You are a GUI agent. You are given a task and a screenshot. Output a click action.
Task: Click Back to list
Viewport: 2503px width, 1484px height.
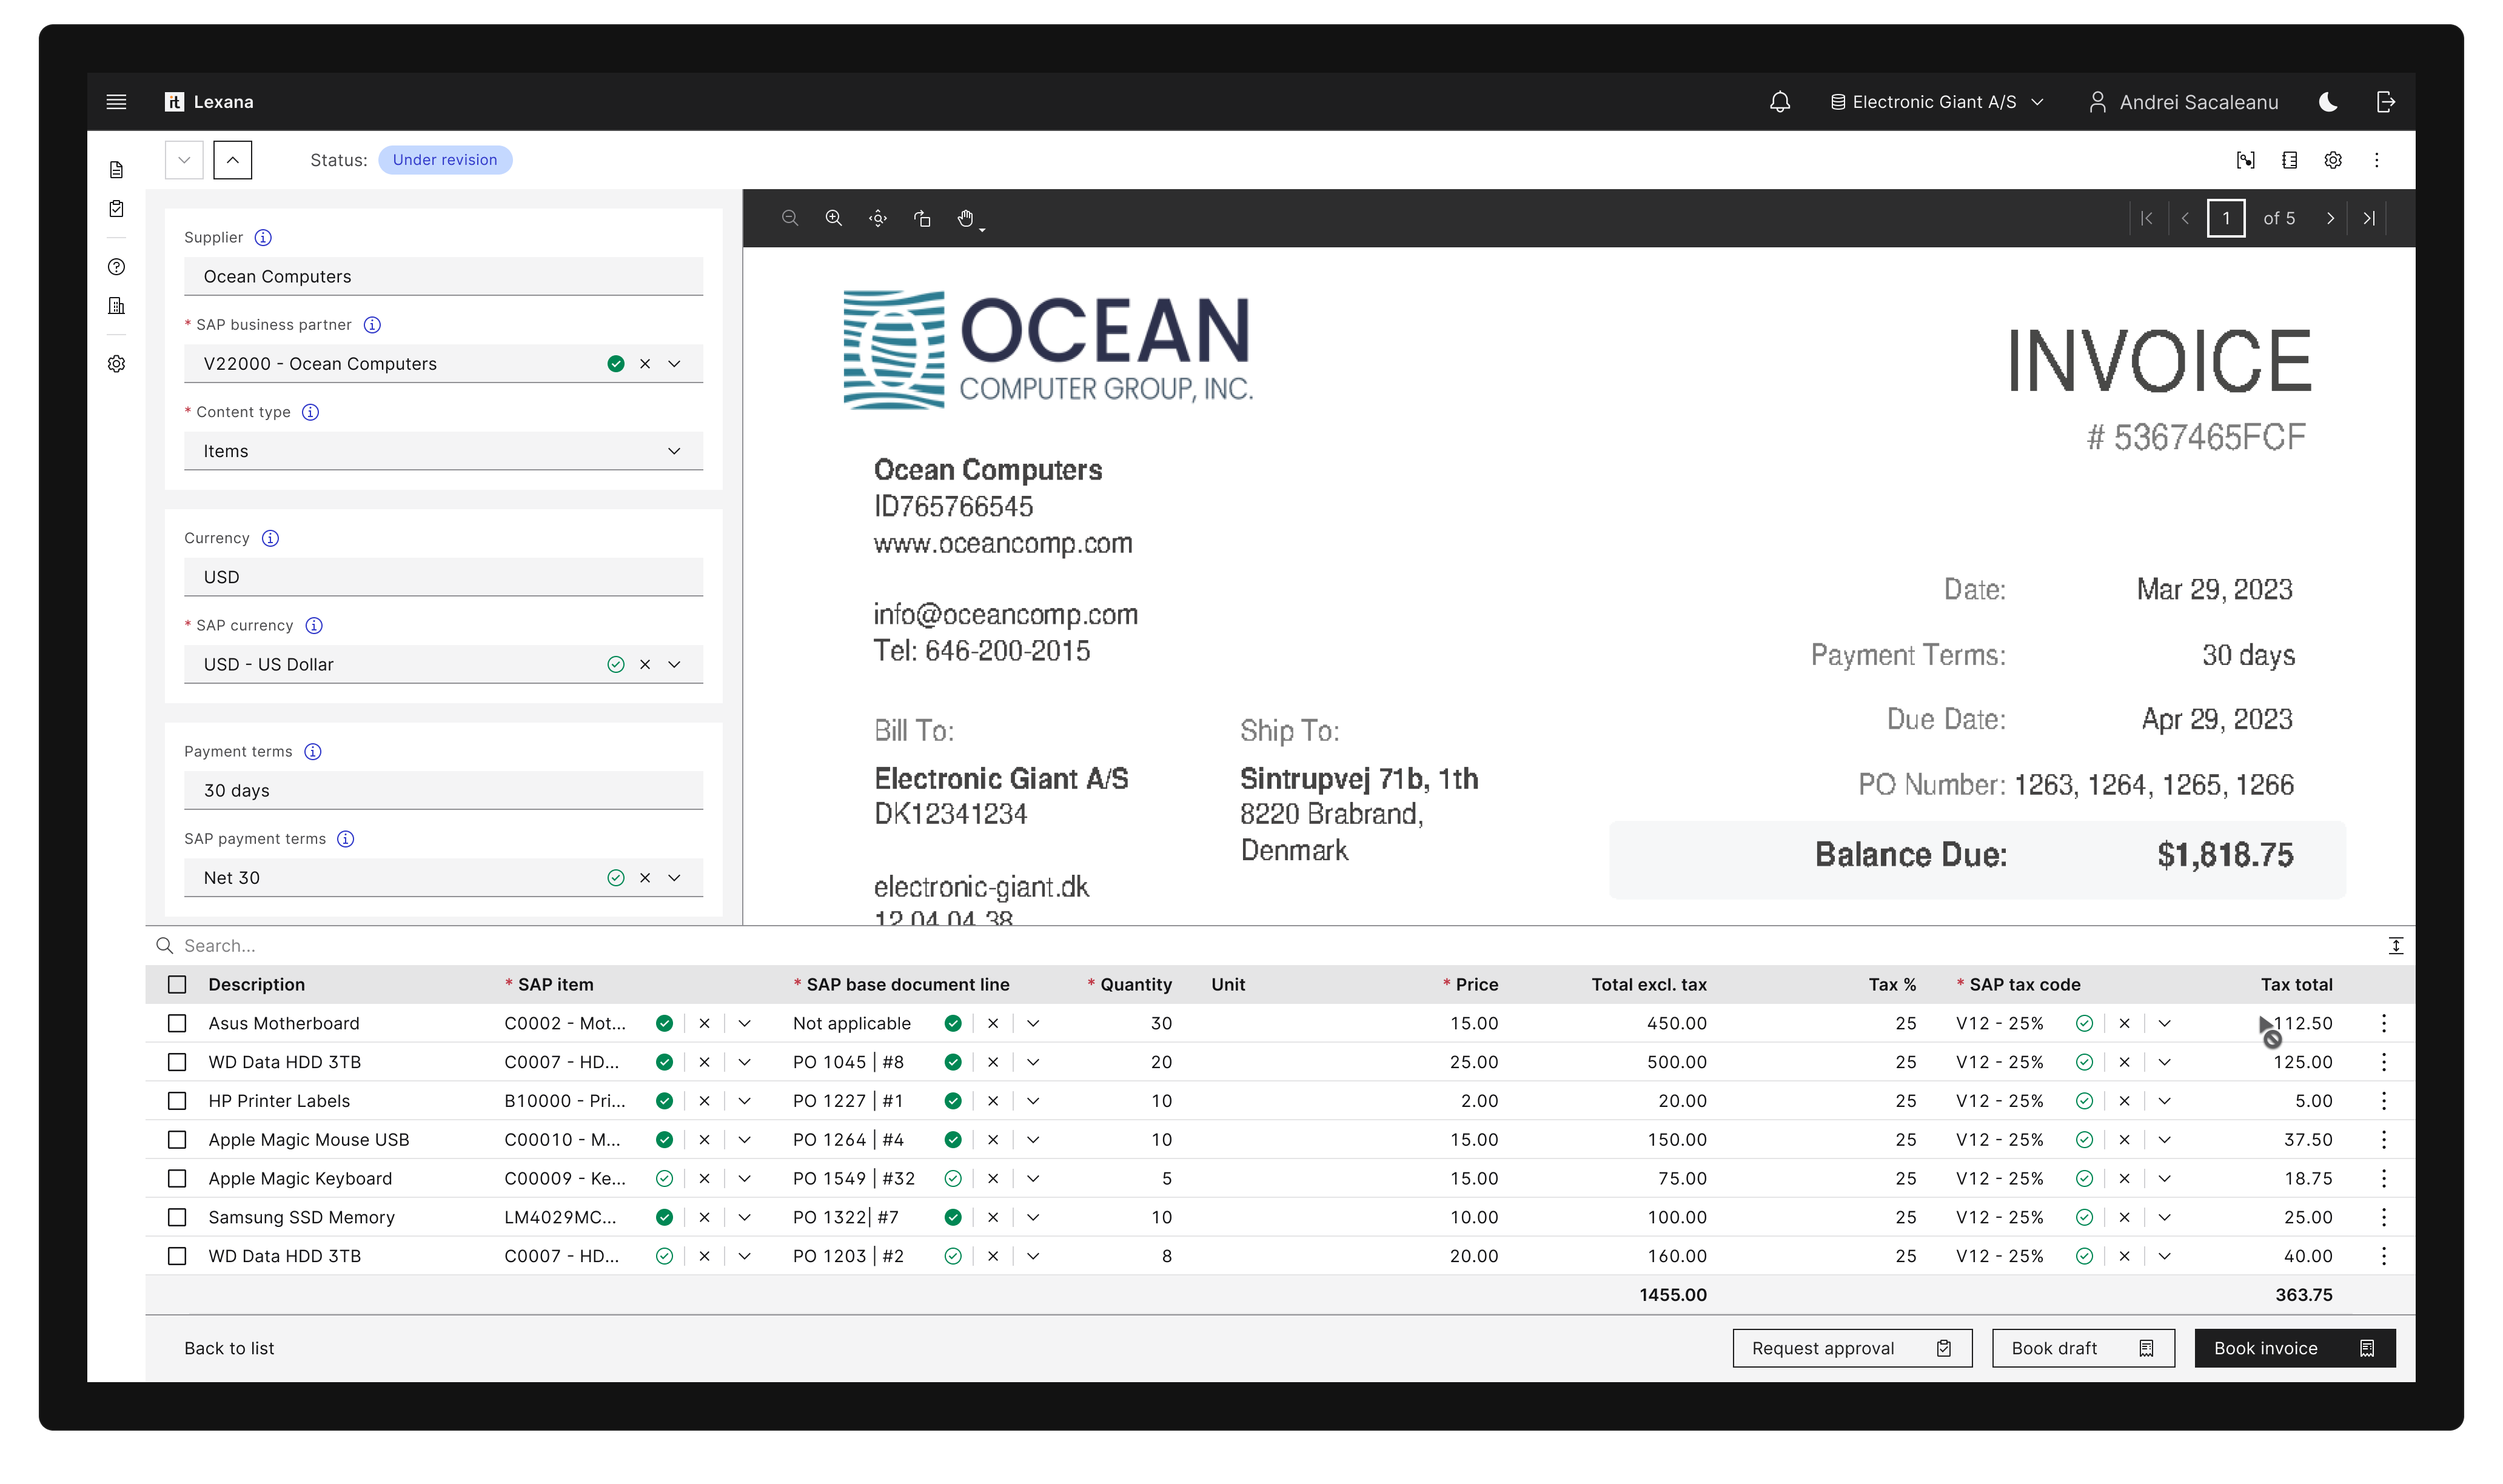(x=229, y=1348)
